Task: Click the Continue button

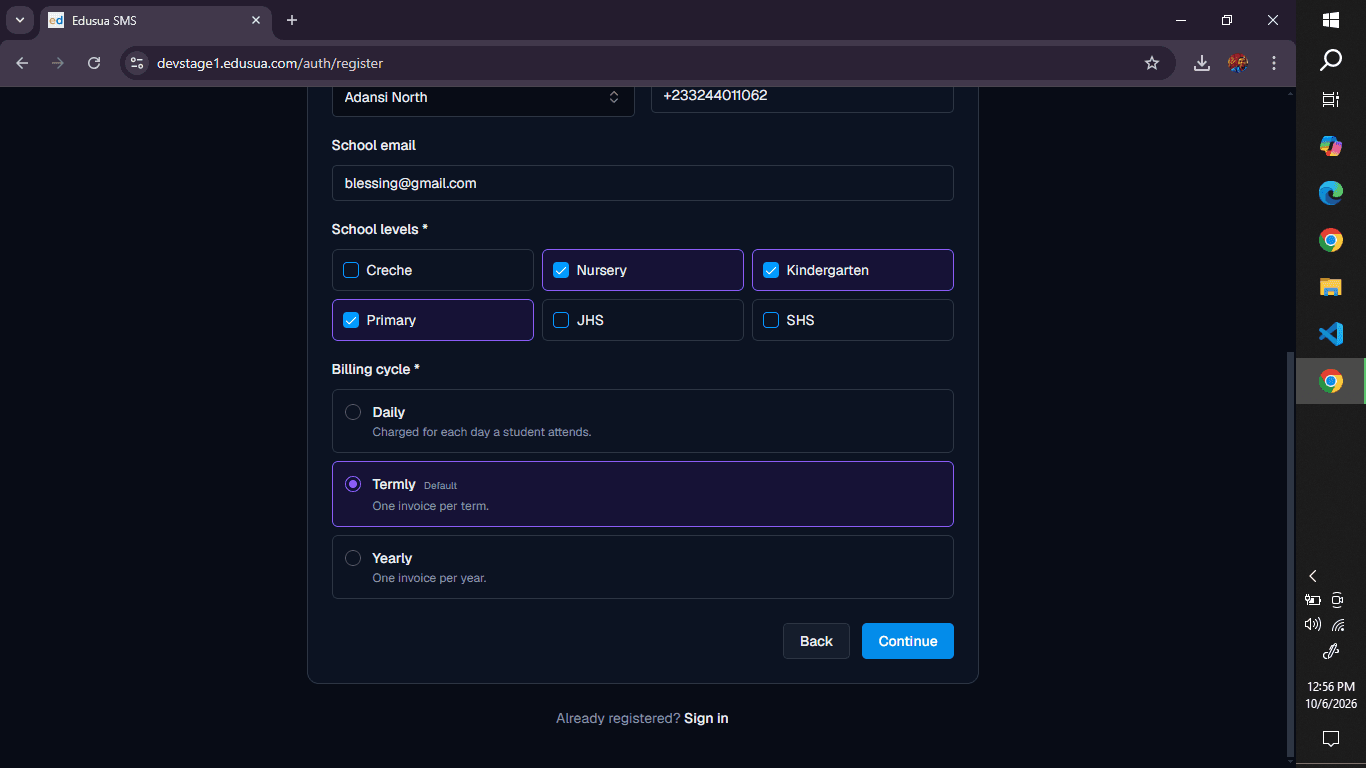Action: click(908, 641)
